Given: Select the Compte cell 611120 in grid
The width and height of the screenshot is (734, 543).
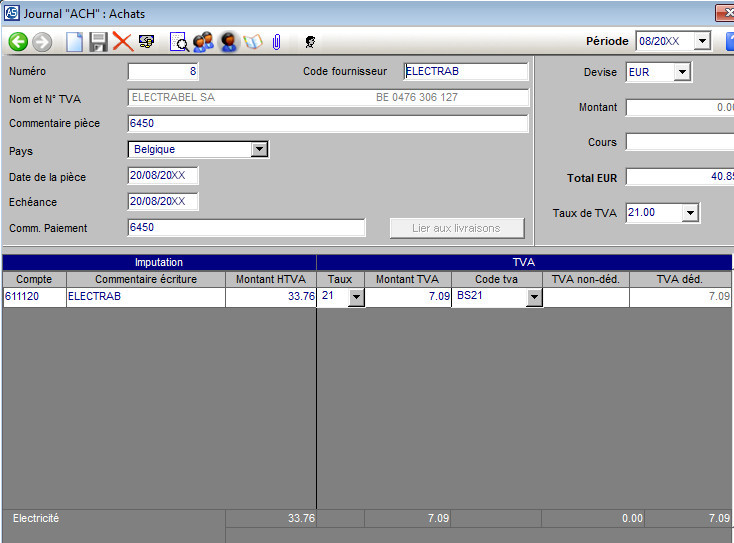Looking at the screenshot, I should (34, 297).
